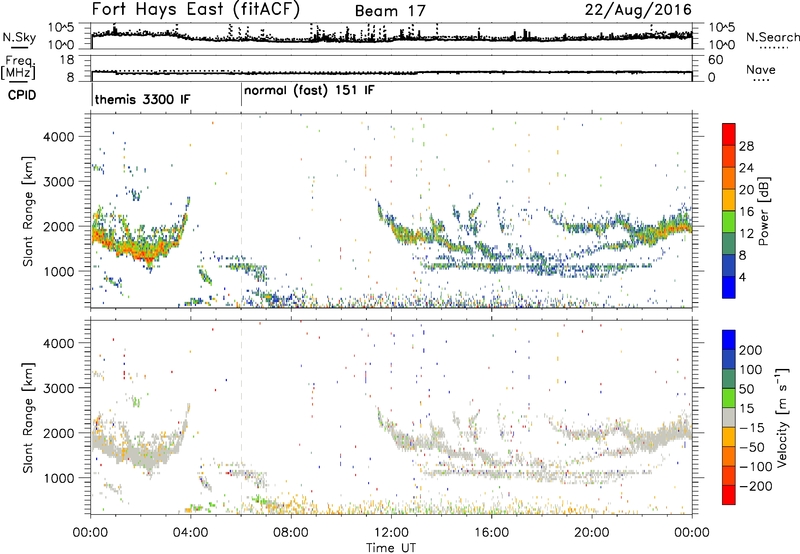Click the 'Fort Hays East (fitACF)' title

click(196, 9)
